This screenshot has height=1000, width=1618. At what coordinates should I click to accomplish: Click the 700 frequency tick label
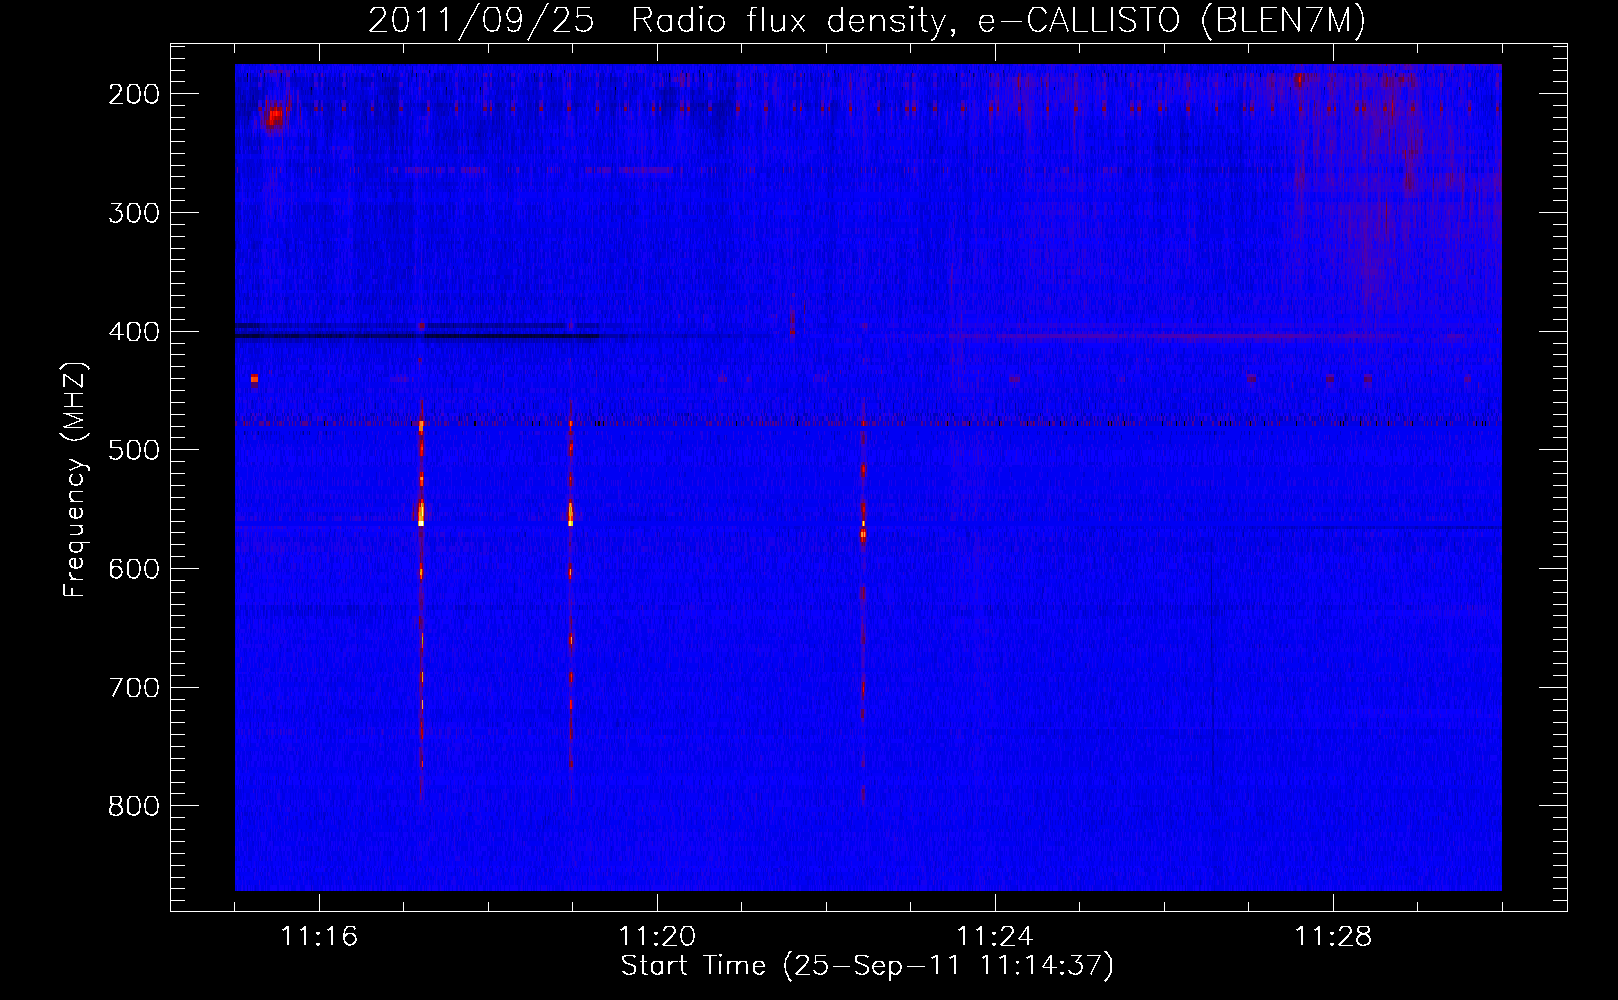[133, 688]
